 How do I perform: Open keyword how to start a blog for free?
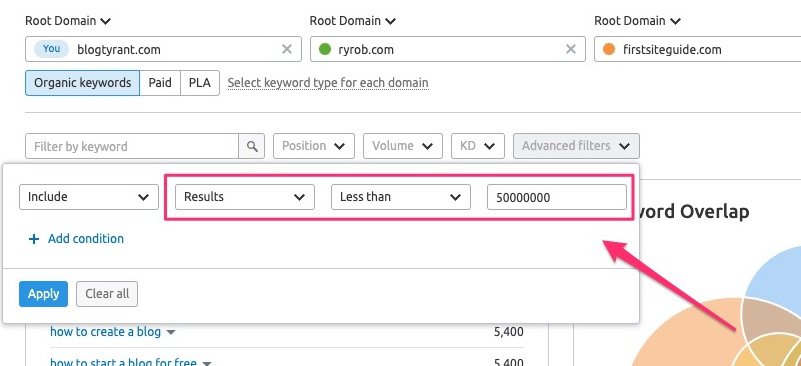click(x=123, y=361)
